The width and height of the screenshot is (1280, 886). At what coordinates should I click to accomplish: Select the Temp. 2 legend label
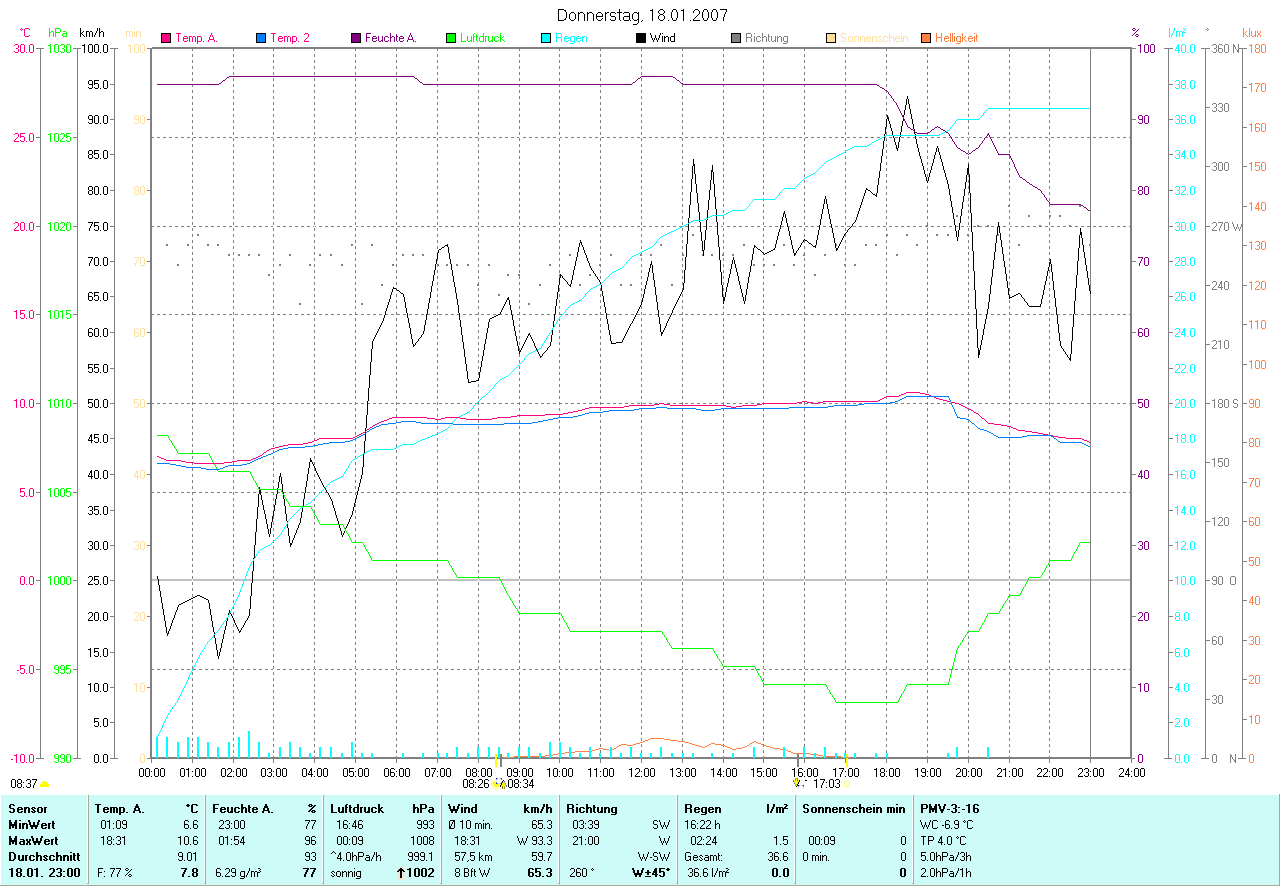(x=290, y=38)
